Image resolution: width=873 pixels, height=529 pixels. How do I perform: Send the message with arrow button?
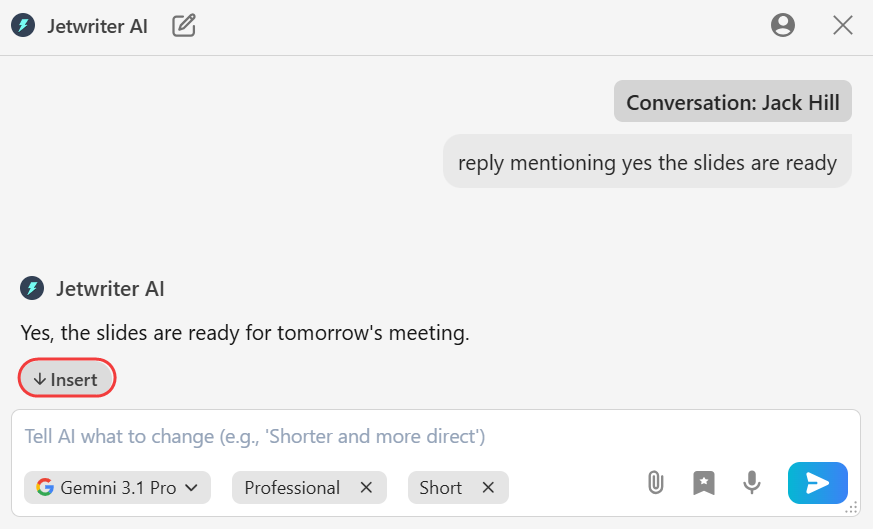coord(817,483)
